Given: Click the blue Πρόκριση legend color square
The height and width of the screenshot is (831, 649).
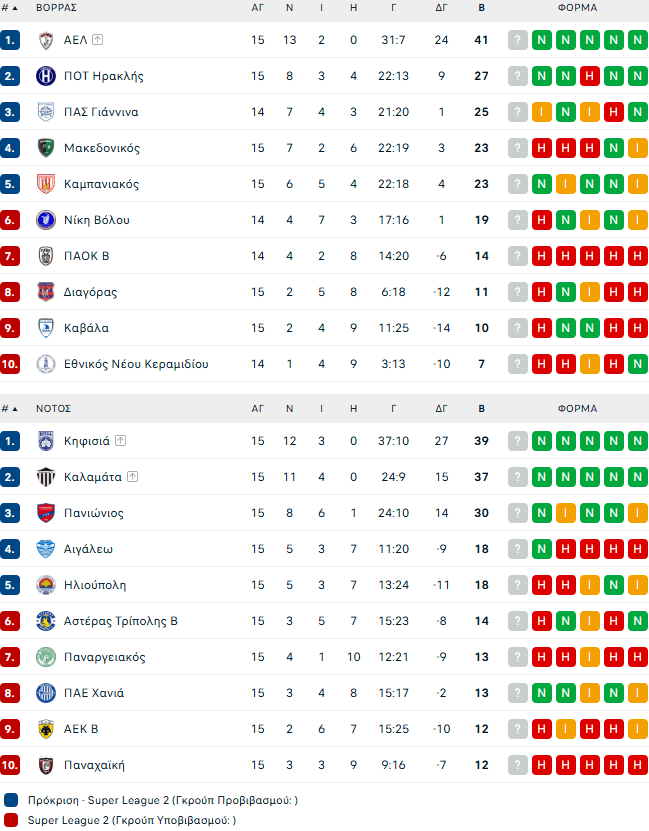Looking at the screenshot, I should tap(11, 800).
